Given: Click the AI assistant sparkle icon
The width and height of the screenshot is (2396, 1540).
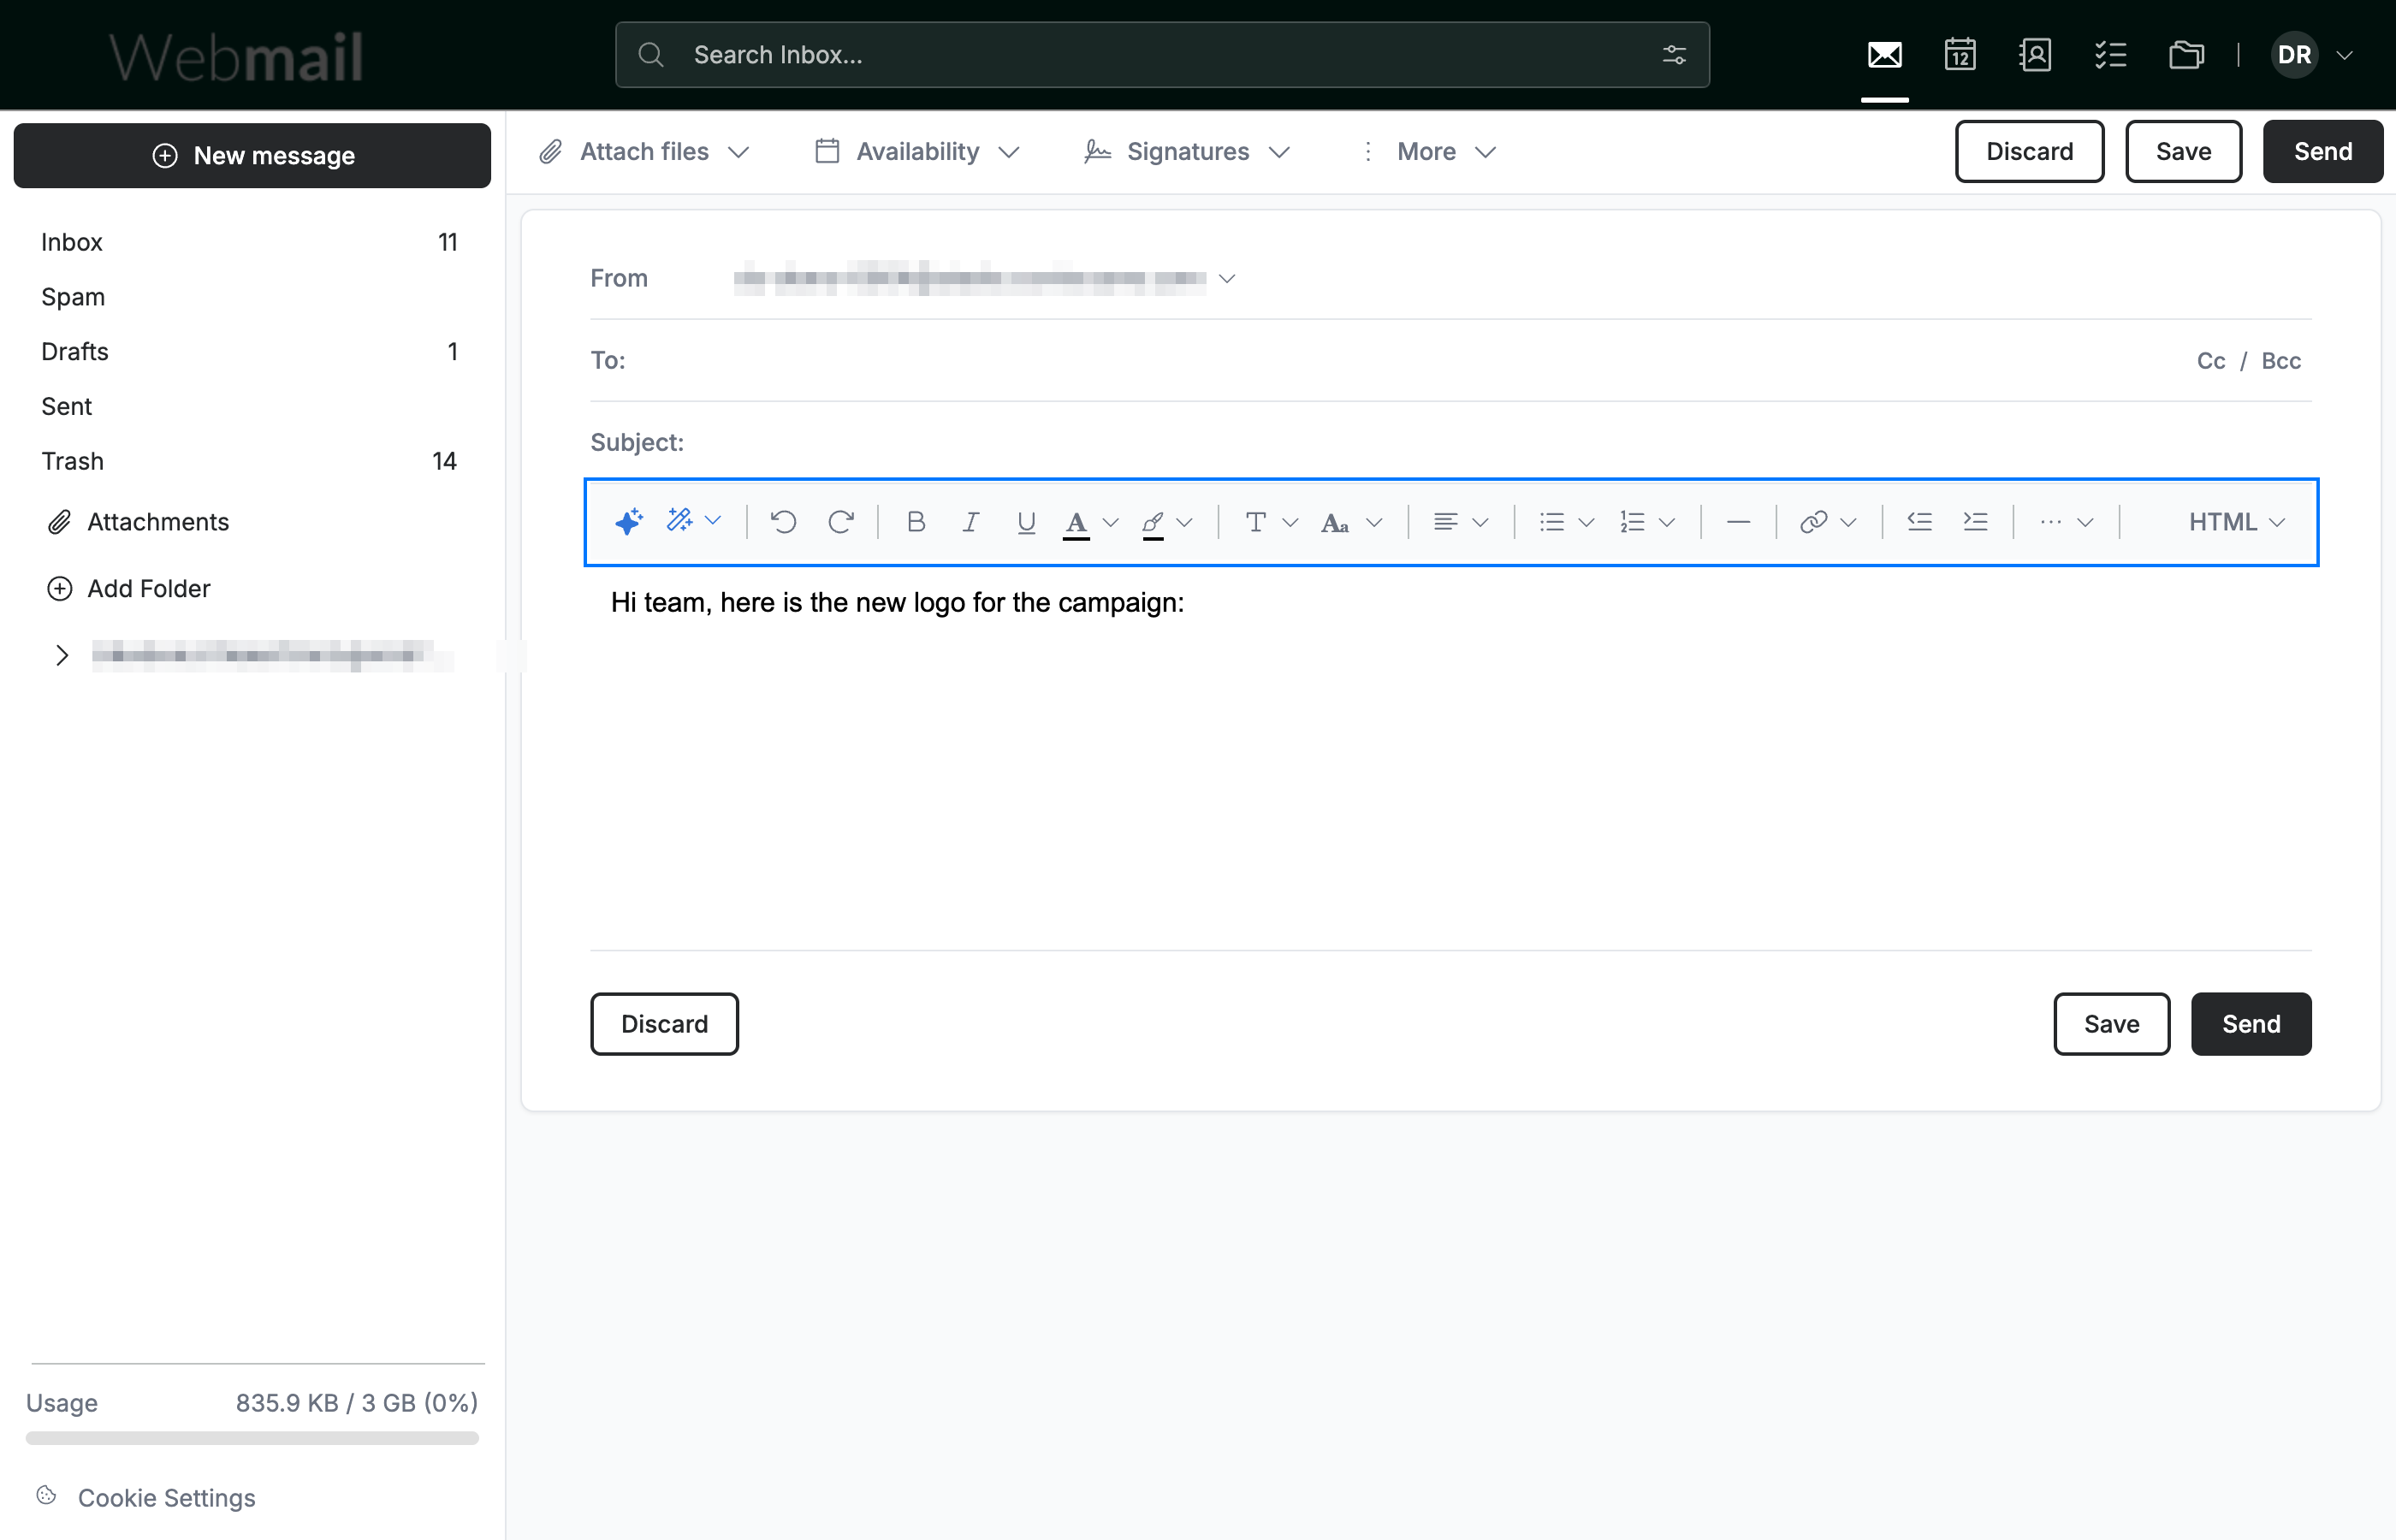Looking at the screenshot, I should coord(629,521).
